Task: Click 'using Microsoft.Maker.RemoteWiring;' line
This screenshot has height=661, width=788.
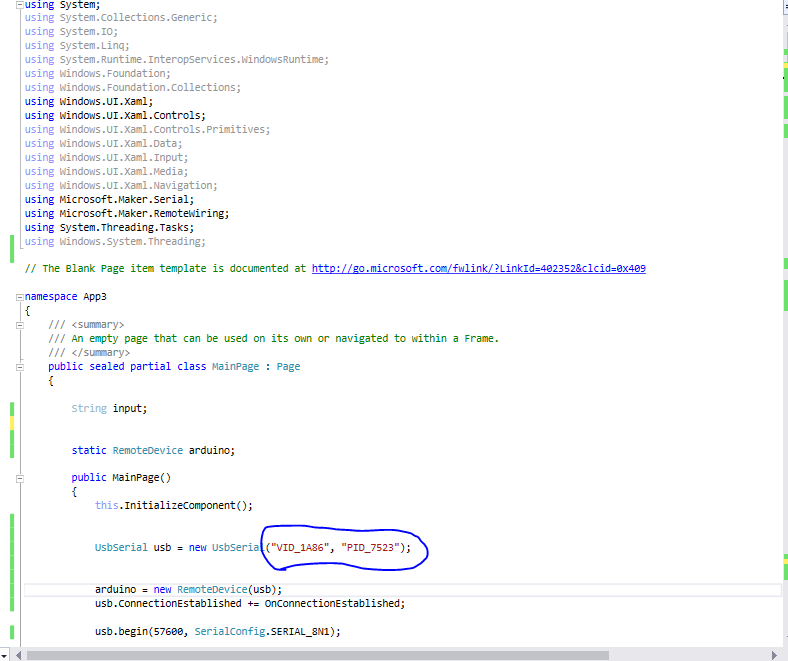Action: [x=127, y=214]
